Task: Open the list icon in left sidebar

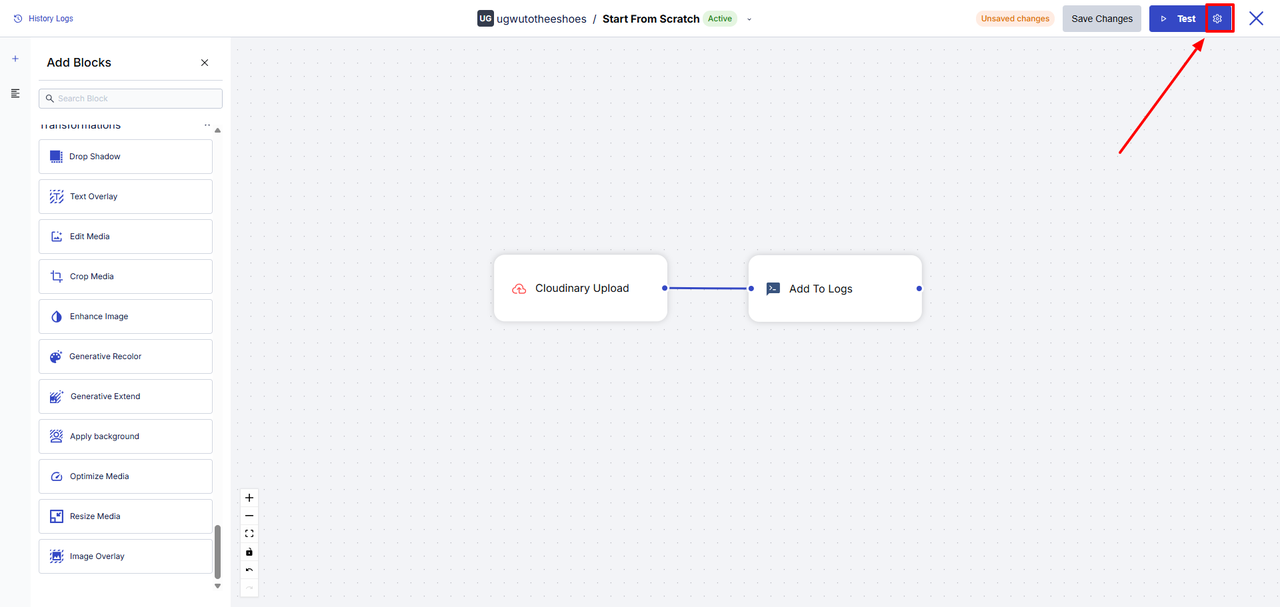Action: [x=15, y=93]
